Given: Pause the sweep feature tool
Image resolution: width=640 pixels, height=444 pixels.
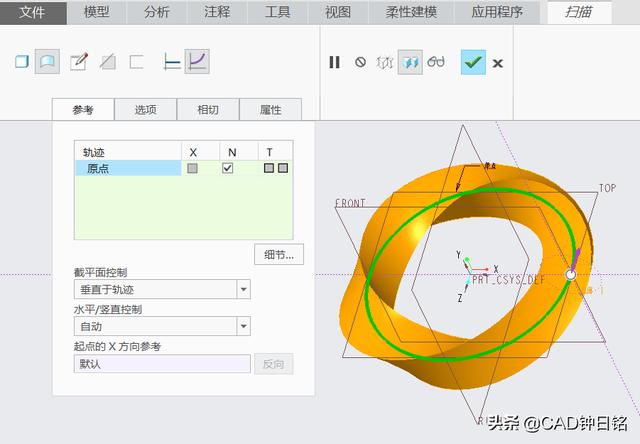Looking at the screenshot, I should tap(334, 62).
